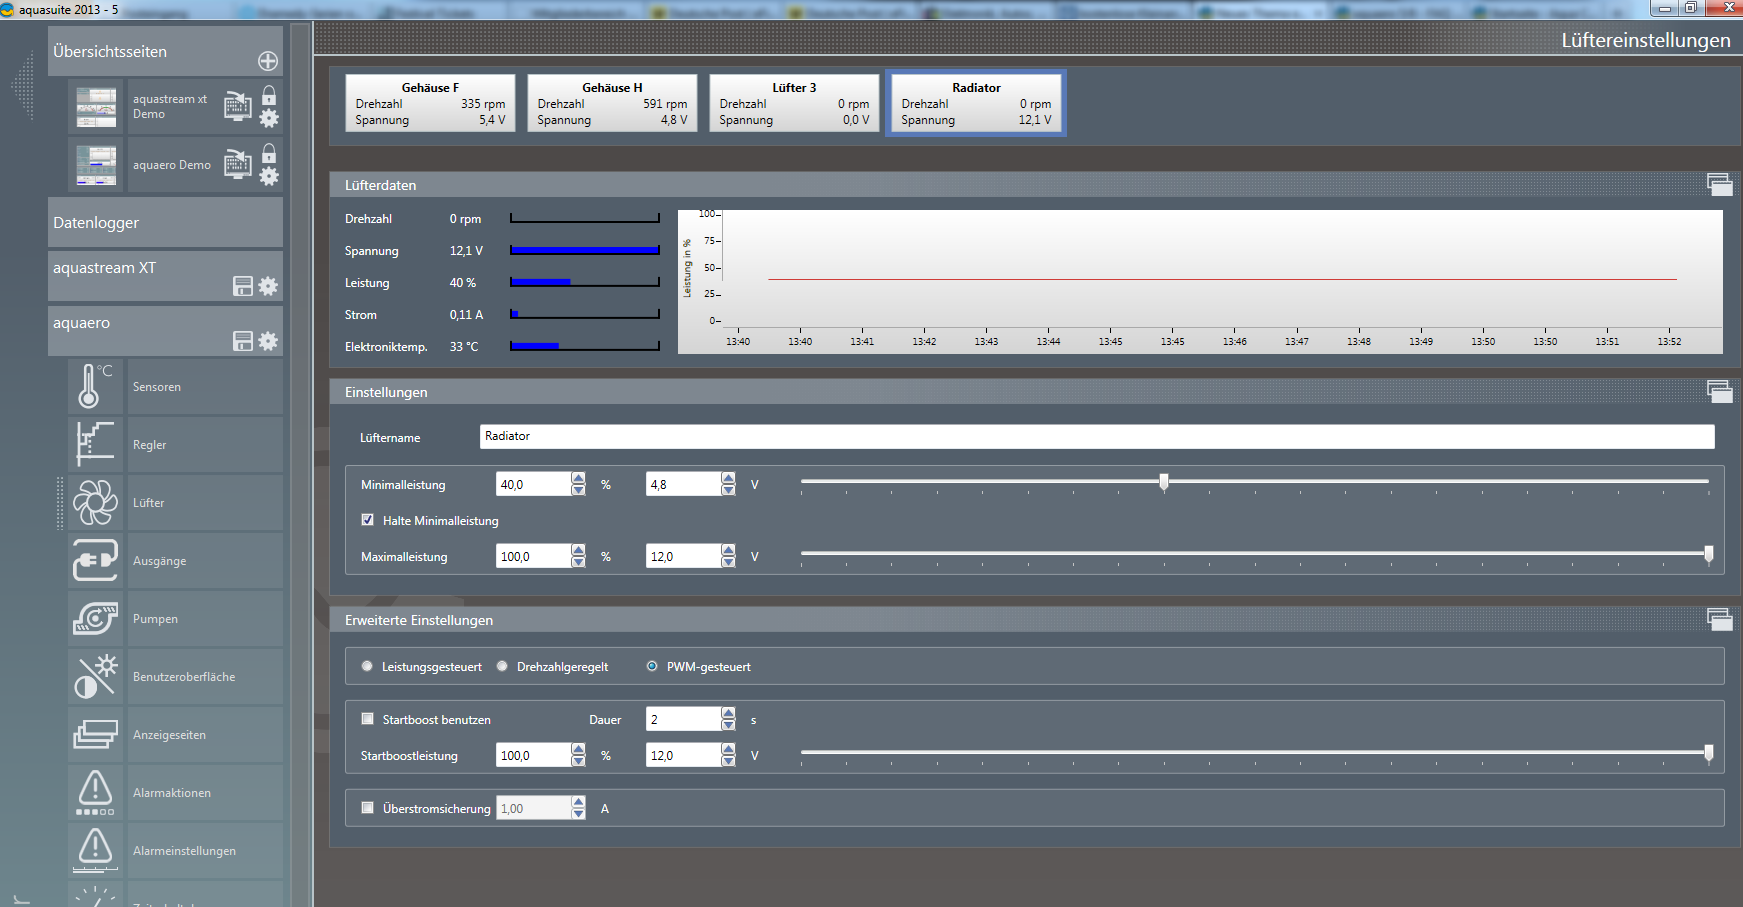This screenshot has width=1743, height=907.
Task: Open the Regler controller icon
Action: coord(95,445)
